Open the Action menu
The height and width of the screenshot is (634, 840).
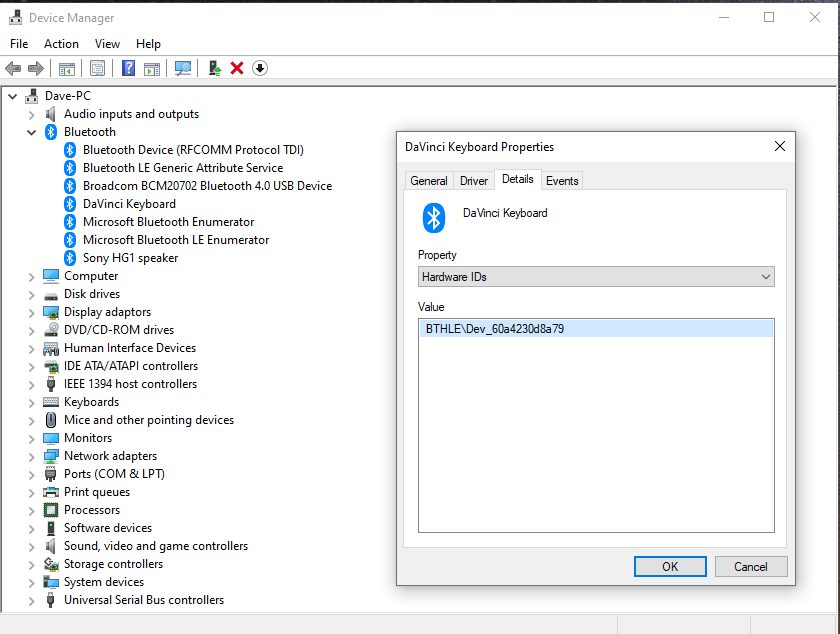click(x=61, y=44)
